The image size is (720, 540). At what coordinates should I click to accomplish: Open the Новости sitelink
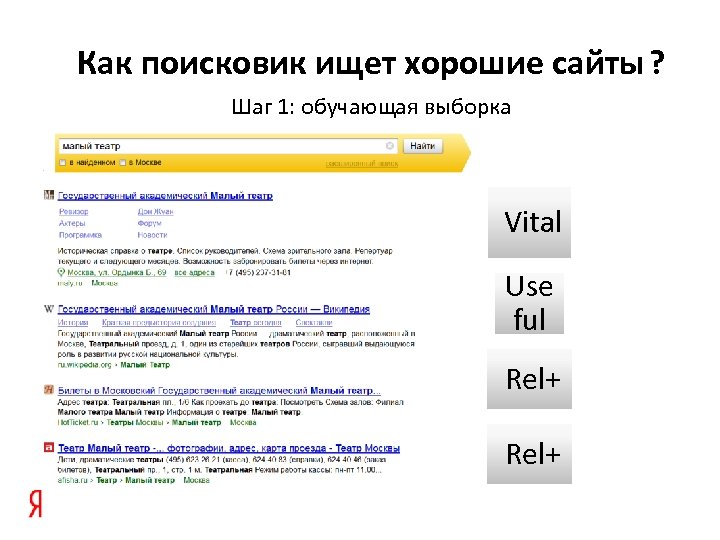[152, 235]
